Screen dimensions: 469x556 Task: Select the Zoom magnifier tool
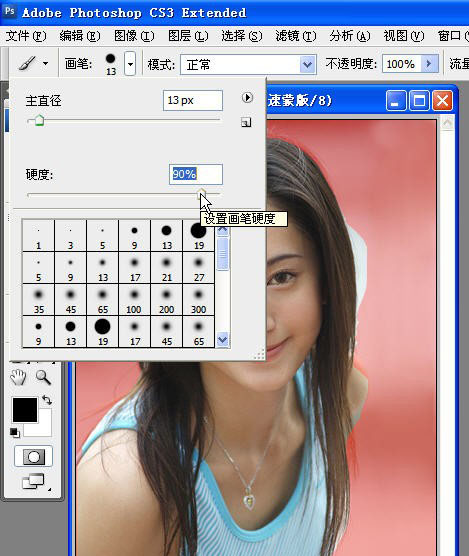tap(43, 377)
